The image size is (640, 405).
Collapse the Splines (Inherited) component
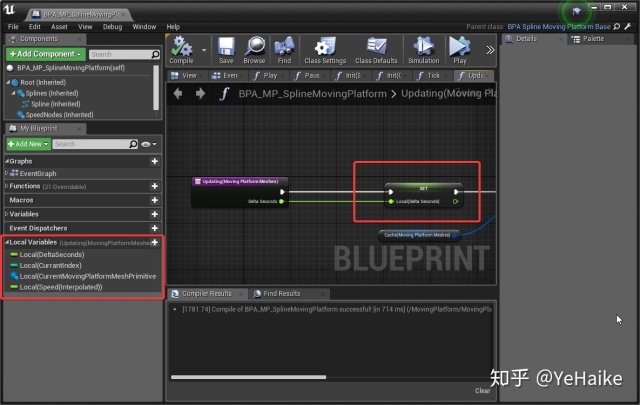pyautogui.click(x=13, y=93)
